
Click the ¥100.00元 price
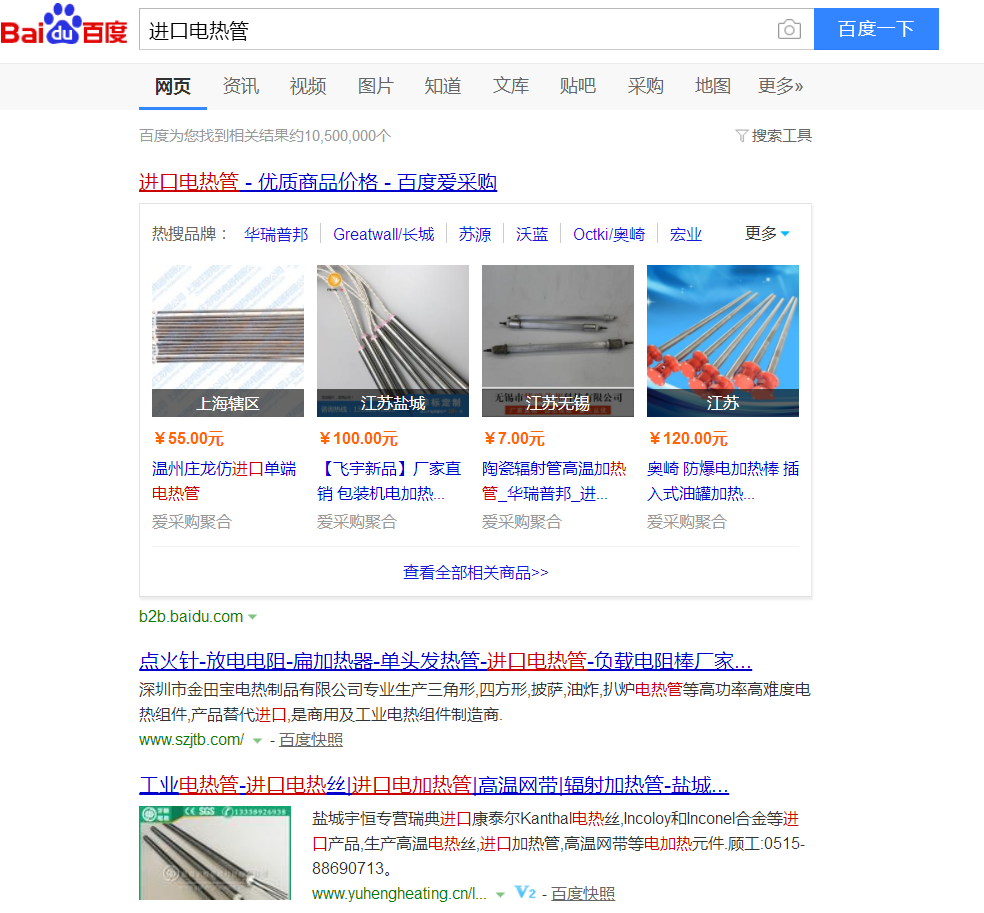pos(358,439)
